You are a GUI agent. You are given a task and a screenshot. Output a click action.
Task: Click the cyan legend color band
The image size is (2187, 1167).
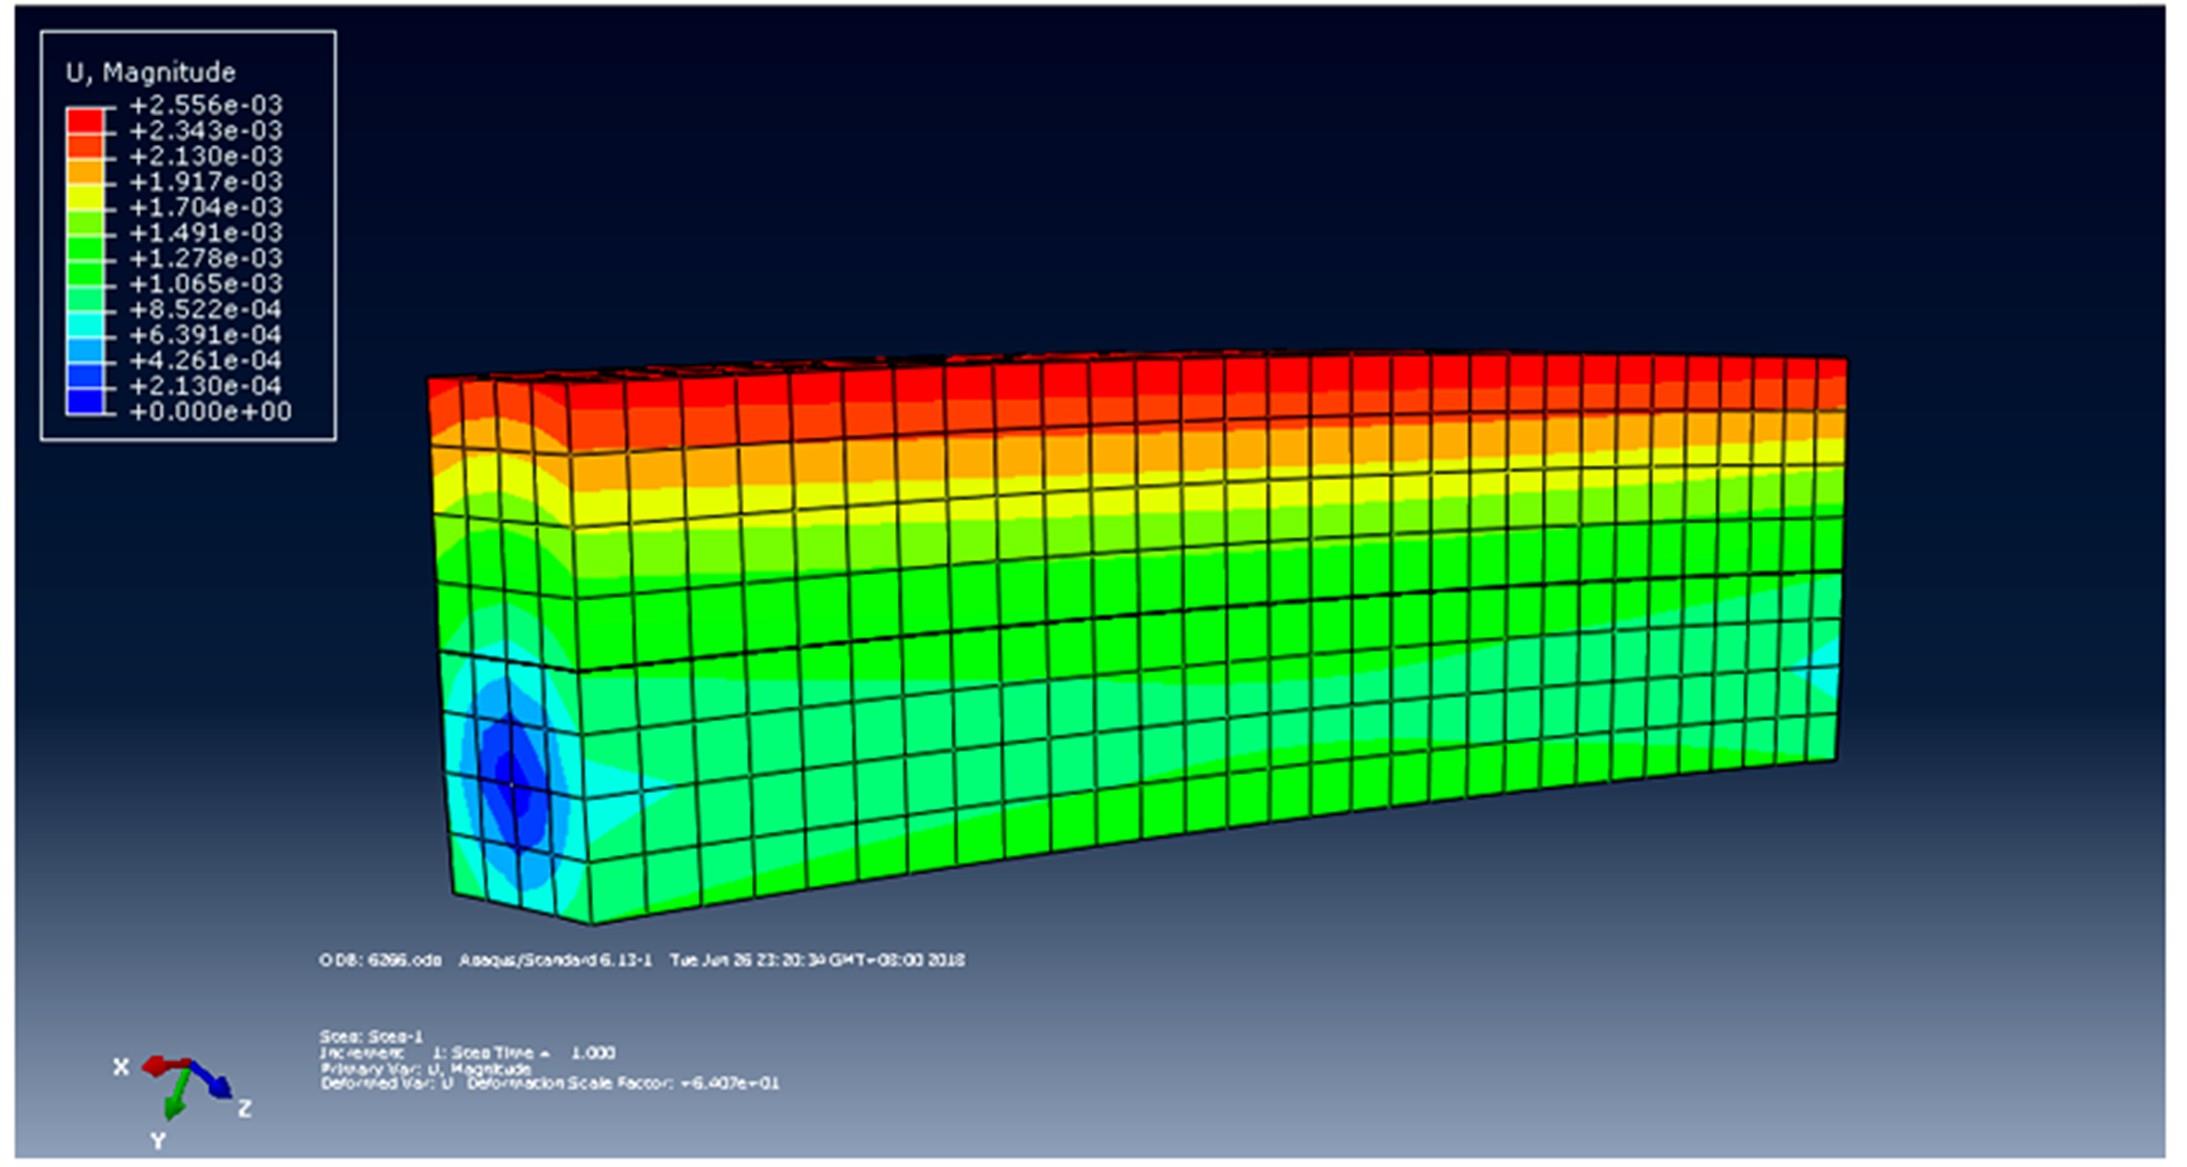(x=85, y=323)
